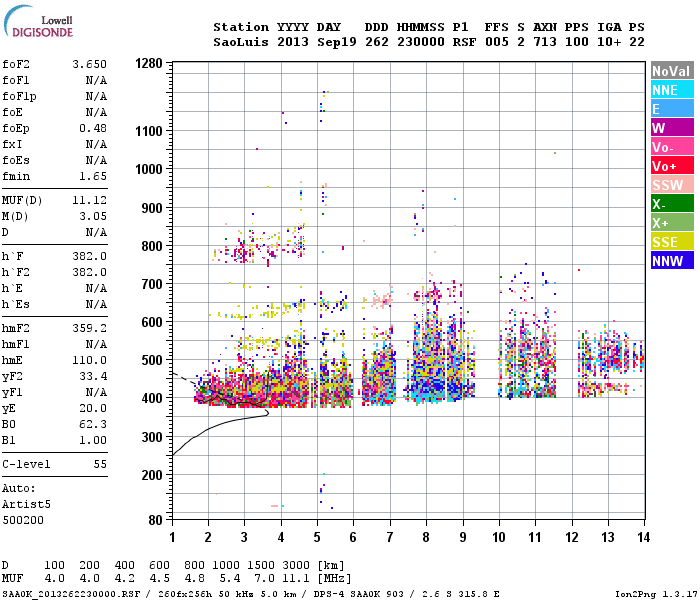Click the yF2 value 33.4
Screen dimensions: 700x600
(x=93, y=376)
